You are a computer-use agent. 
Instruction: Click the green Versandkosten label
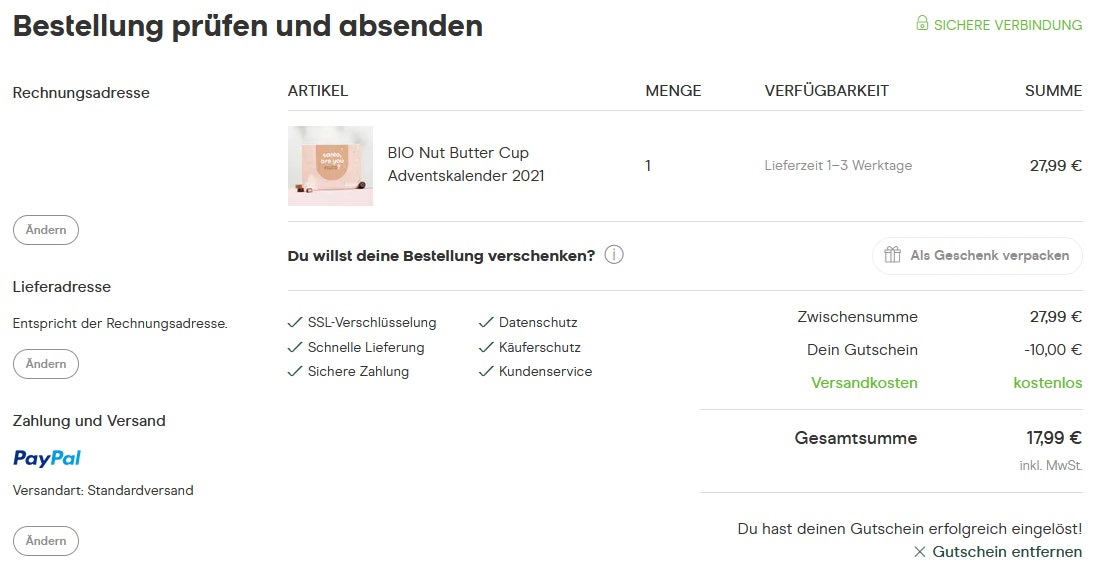pyautogui.click(x=864, y=383)
